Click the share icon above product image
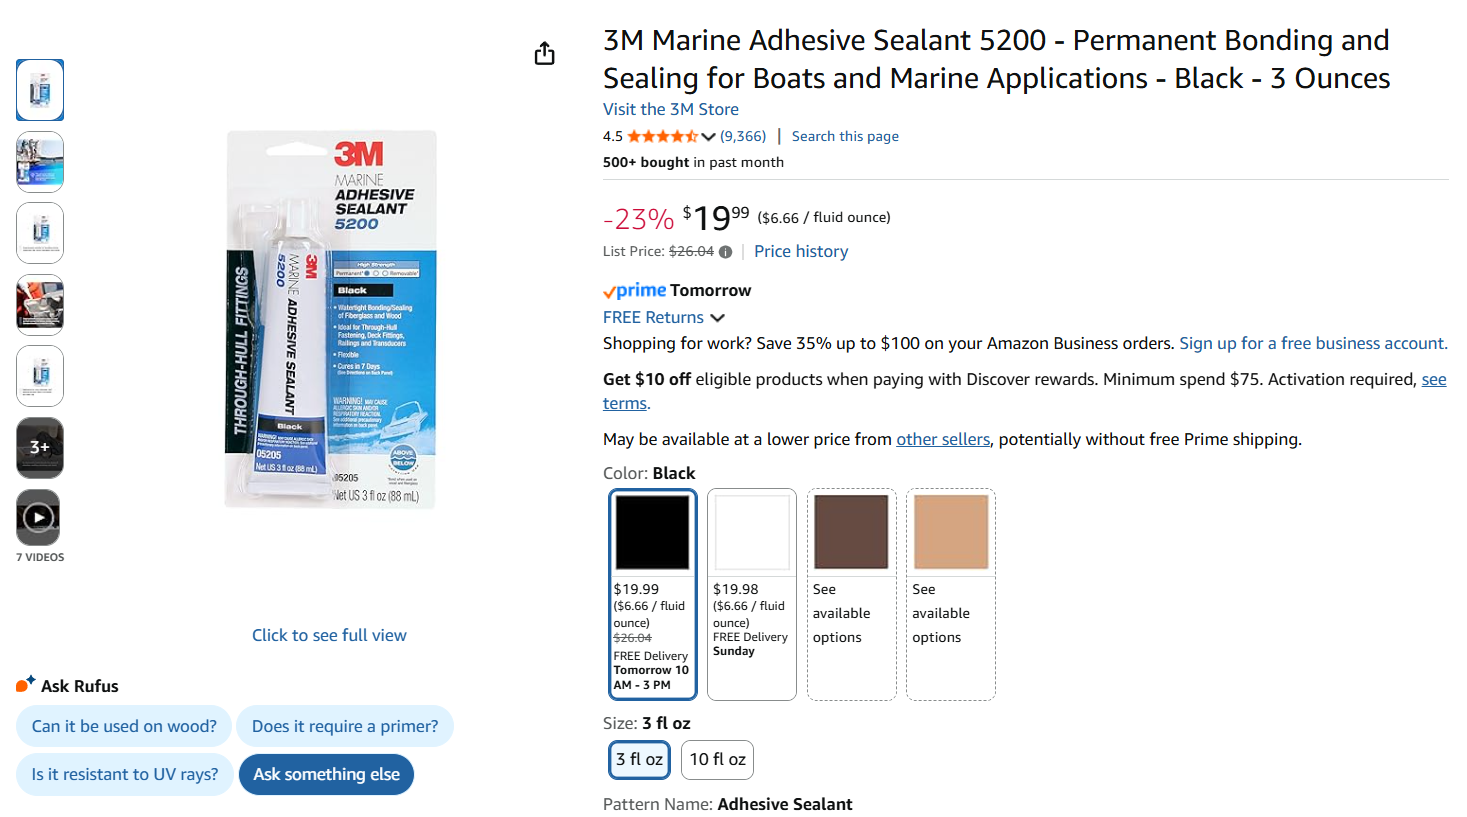Image resolution: width=1467 pixels, height=817 pixels. click(544, 53)
